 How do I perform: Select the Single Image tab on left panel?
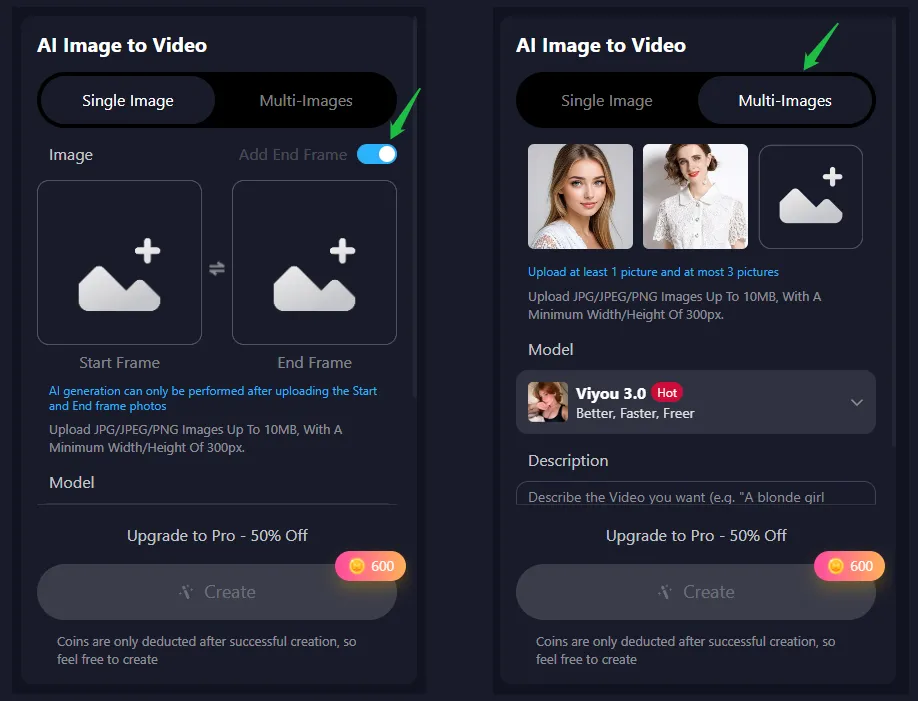[126, 100]
